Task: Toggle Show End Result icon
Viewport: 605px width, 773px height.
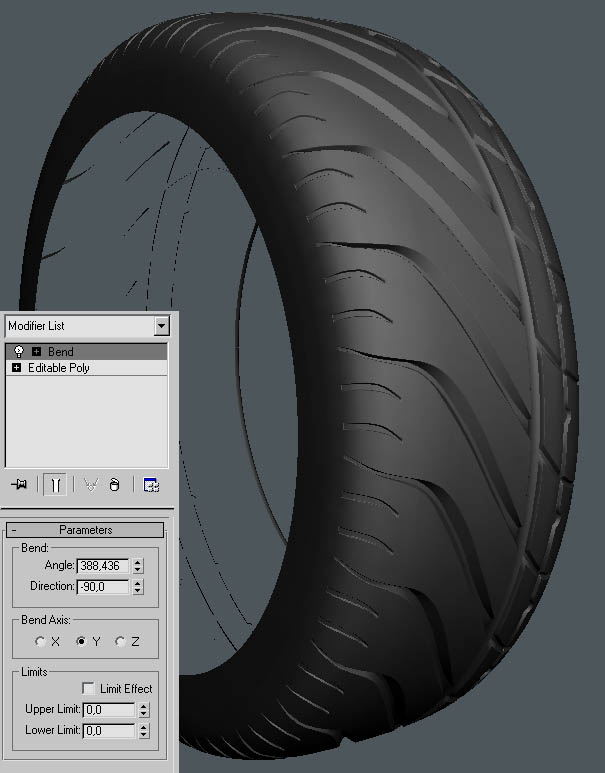Action: [x=55, y=485]
